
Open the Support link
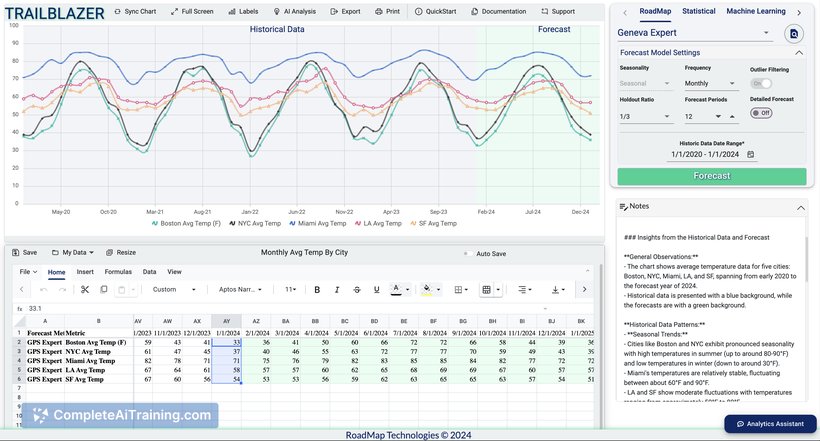tap(558, 11)
